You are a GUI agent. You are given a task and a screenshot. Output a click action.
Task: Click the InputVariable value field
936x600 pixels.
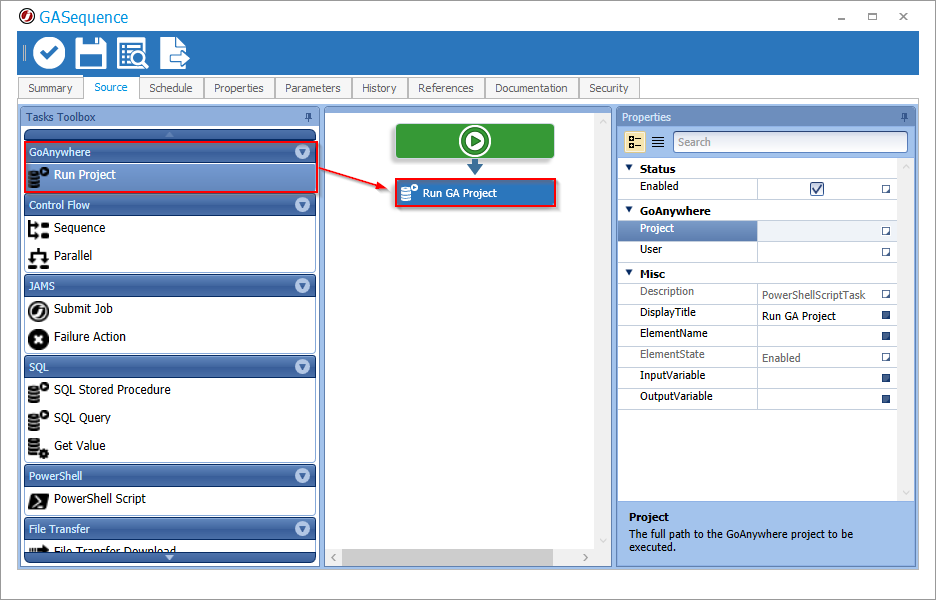817,378
